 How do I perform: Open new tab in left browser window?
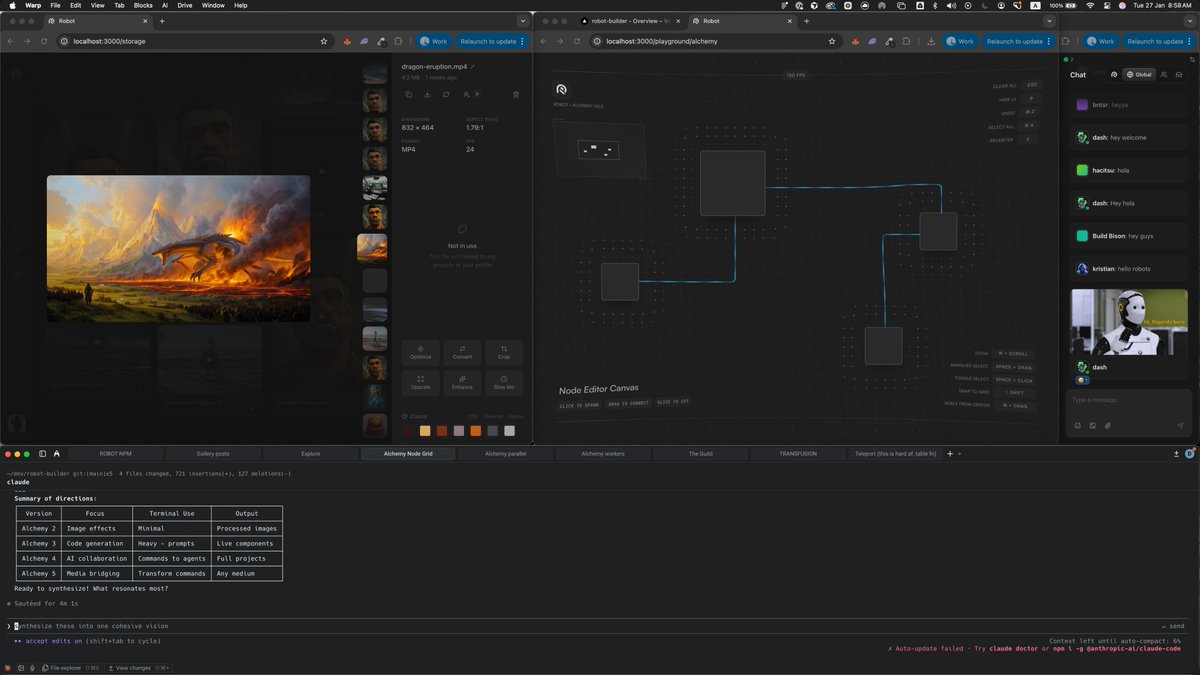tap(162, 20)
